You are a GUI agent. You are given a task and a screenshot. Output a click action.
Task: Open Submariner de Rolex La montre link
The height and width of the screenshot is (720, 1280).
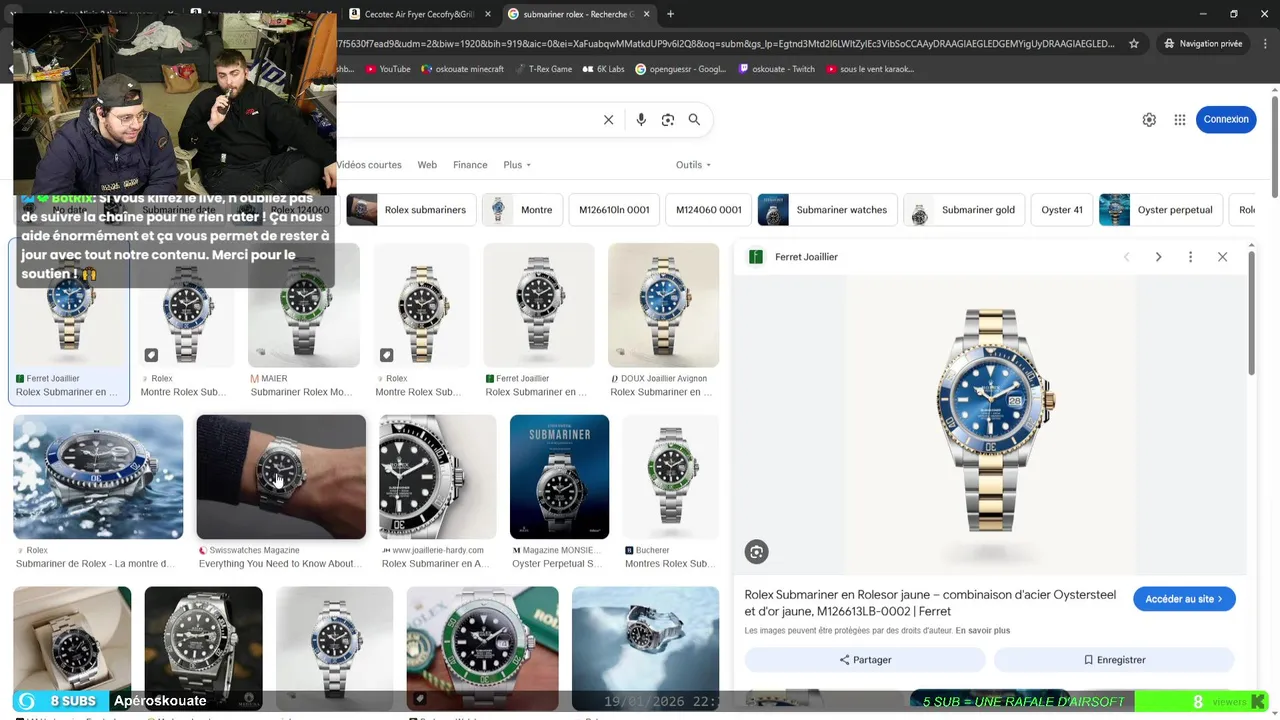(96, 564)
